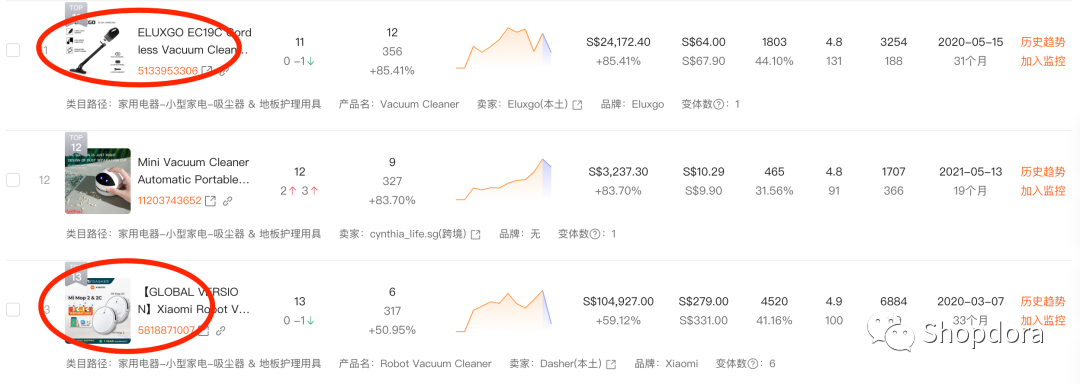1080x384 pixels.
Task: Click chain link icon in Xiaomi row
Action: [220, 330]
